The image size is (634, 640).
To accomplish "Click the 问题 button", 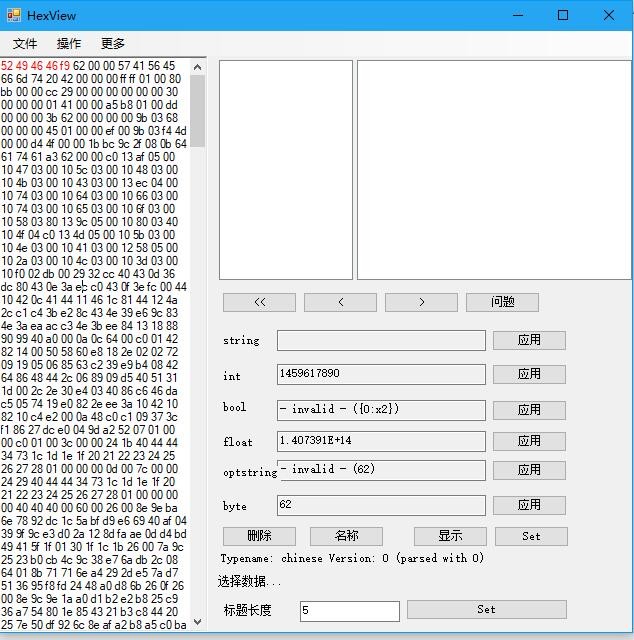I will pos(502,302).
